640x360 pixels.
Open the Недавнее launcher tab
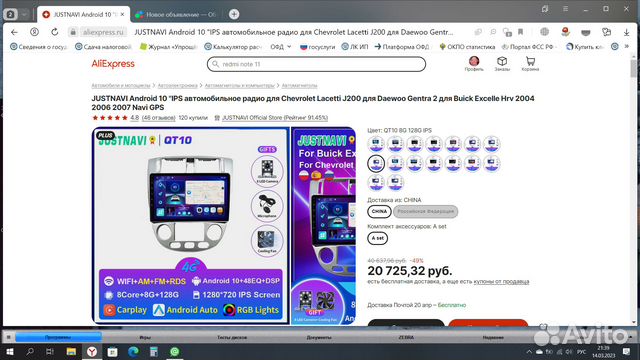point(493,337)
